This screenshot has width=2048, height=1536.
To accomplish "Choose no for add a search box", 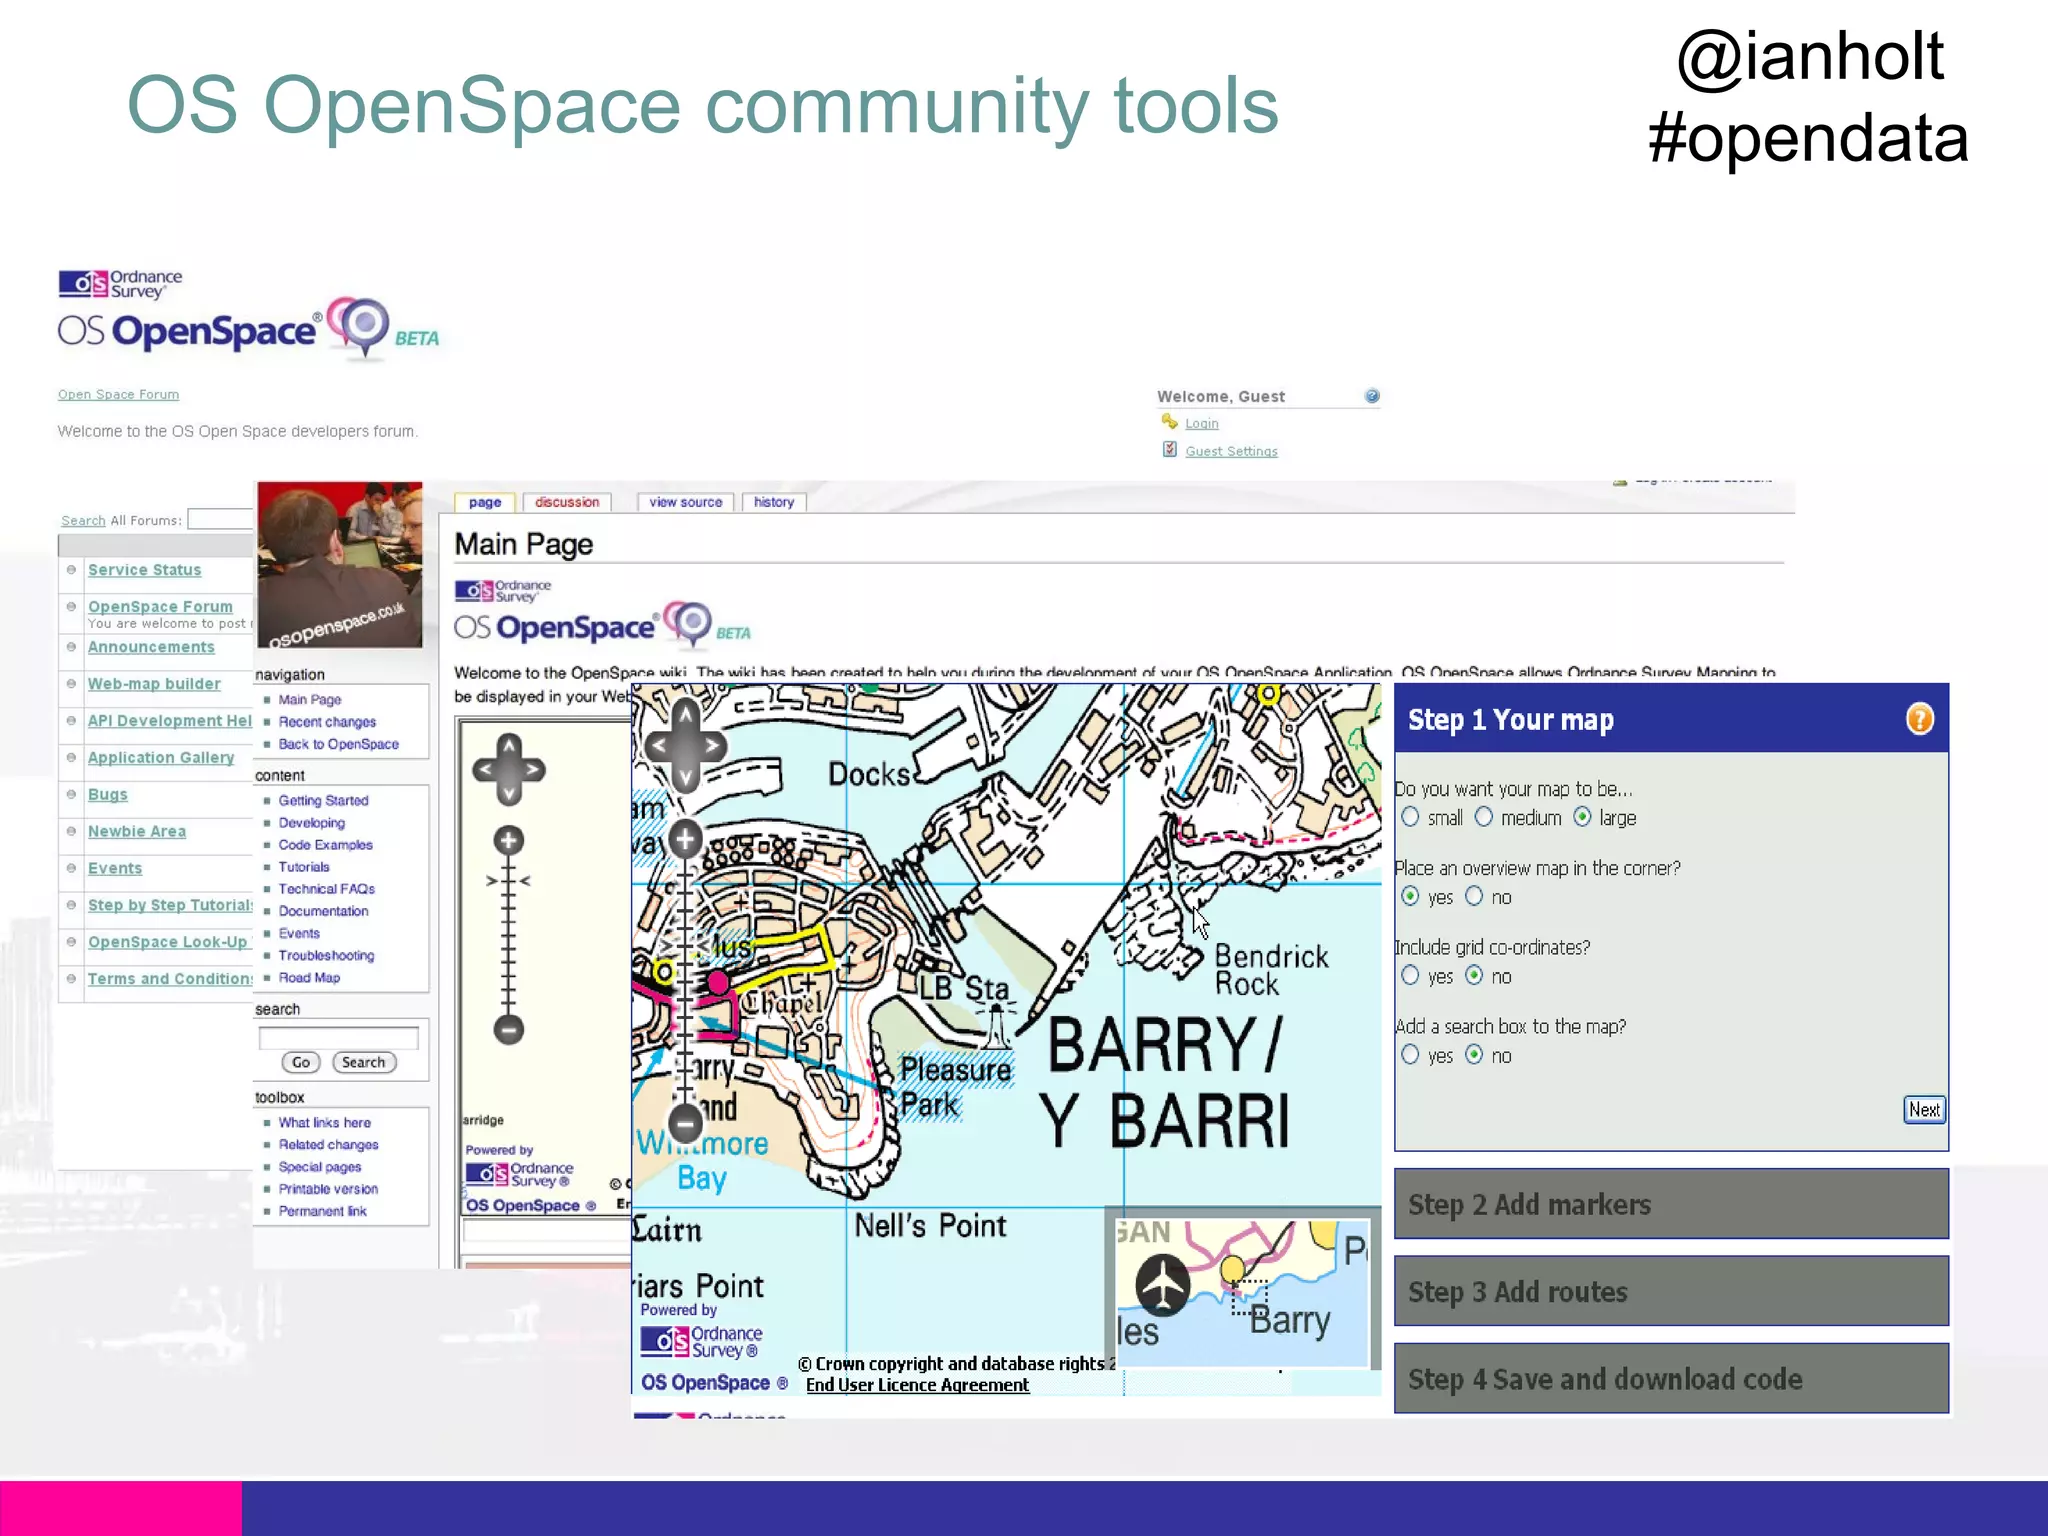I will coord(1474,1054).
